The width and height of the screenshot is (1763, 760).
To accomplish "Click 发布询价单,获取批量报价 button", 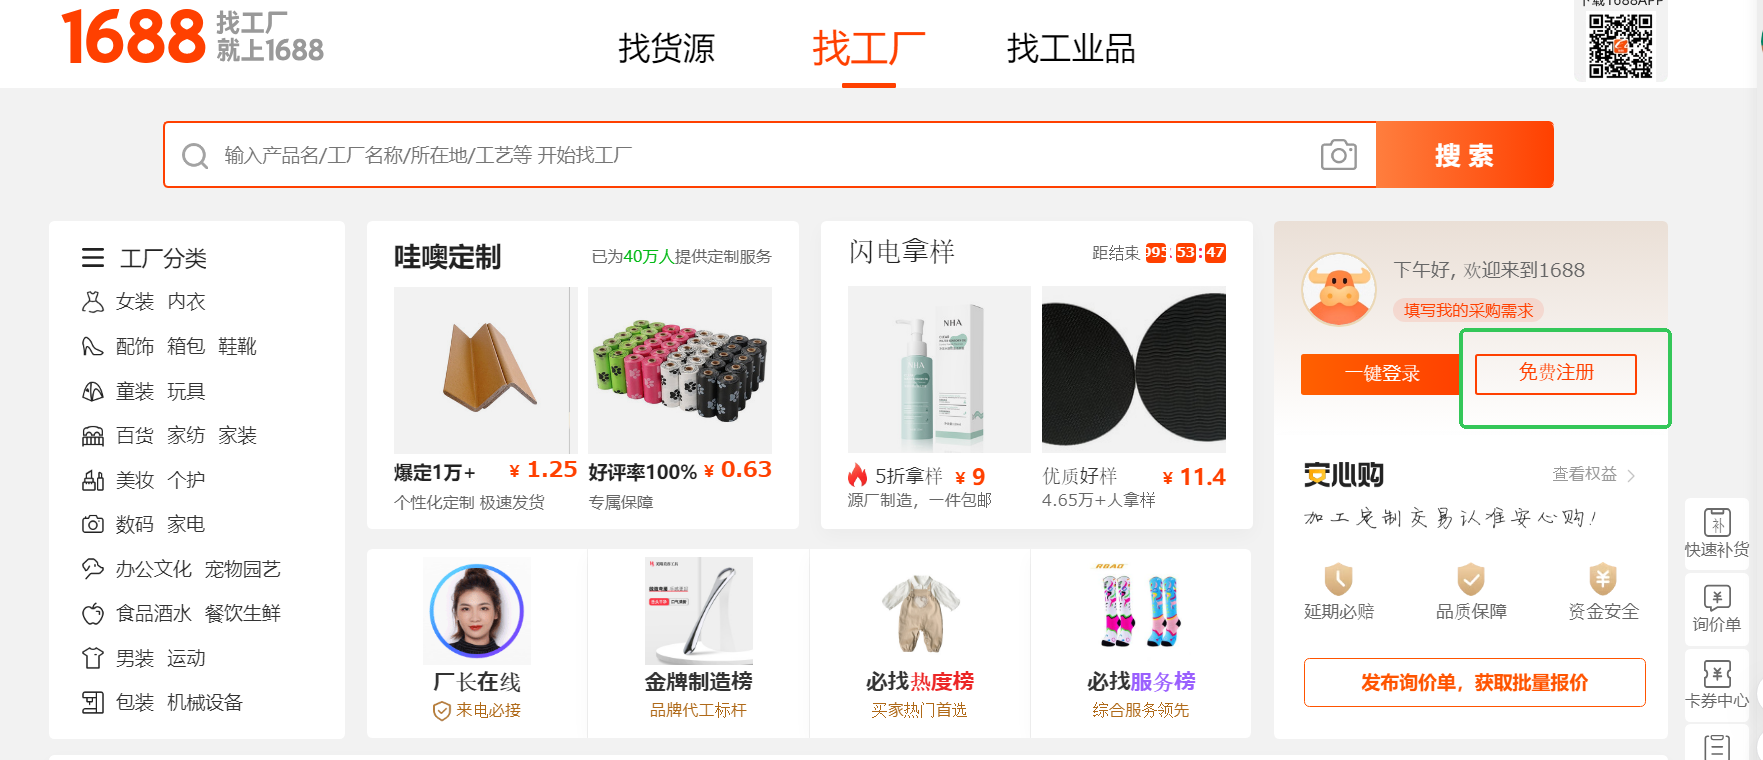I will tap(1475, 683).
